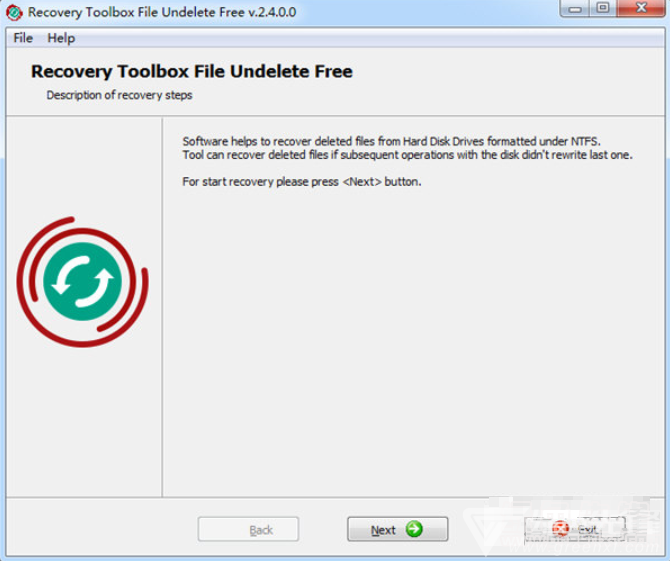Click the Exit button label

point(587,529)
